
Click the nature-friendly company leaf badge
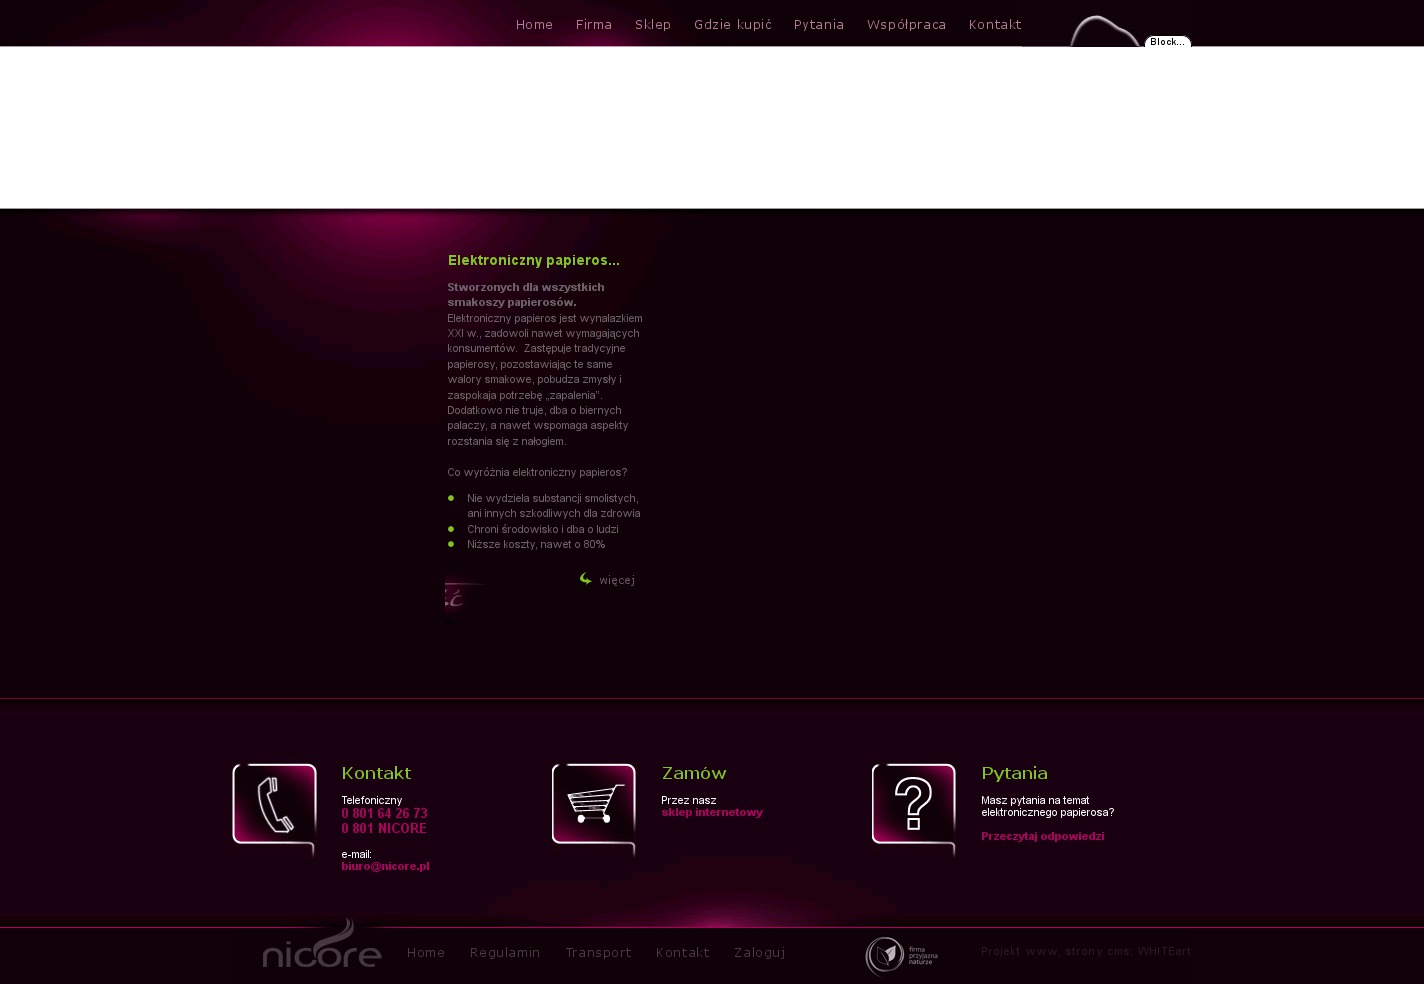tap(902, 956)
